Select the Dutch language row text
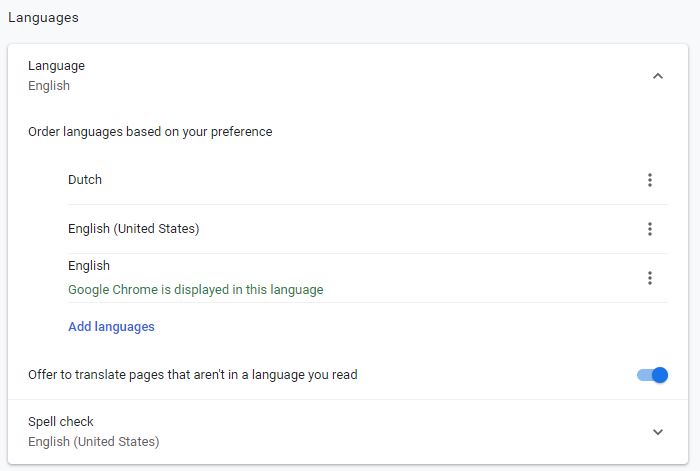The image size is (700, 471). [85, 179]
